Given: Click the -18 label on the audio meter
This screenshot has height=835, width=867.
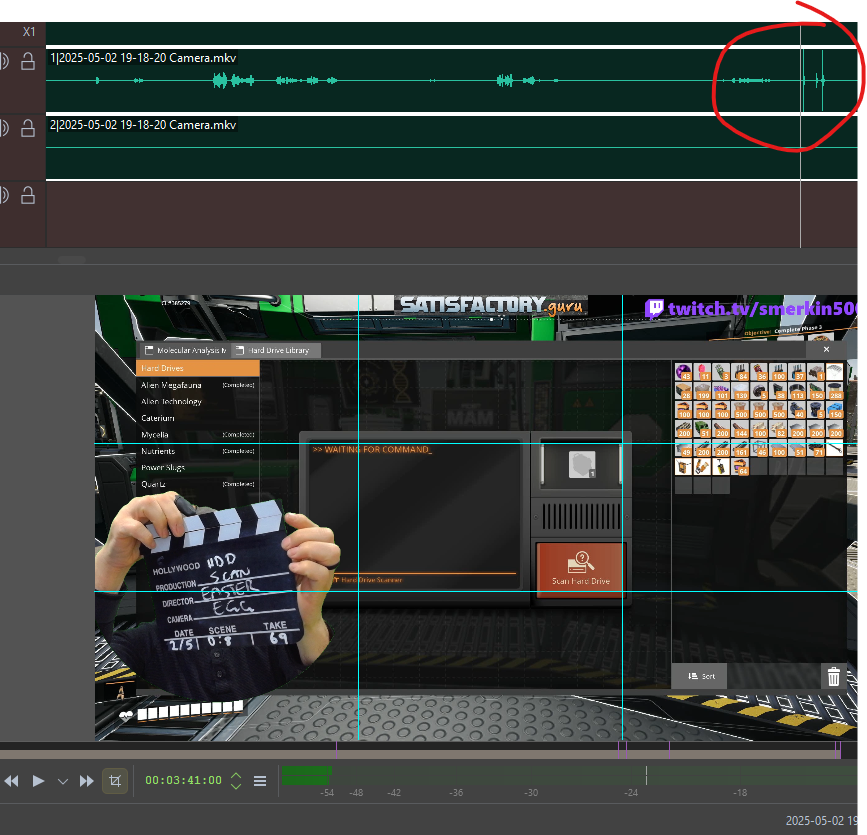Looking at the screenshot, I should [740, 792].
